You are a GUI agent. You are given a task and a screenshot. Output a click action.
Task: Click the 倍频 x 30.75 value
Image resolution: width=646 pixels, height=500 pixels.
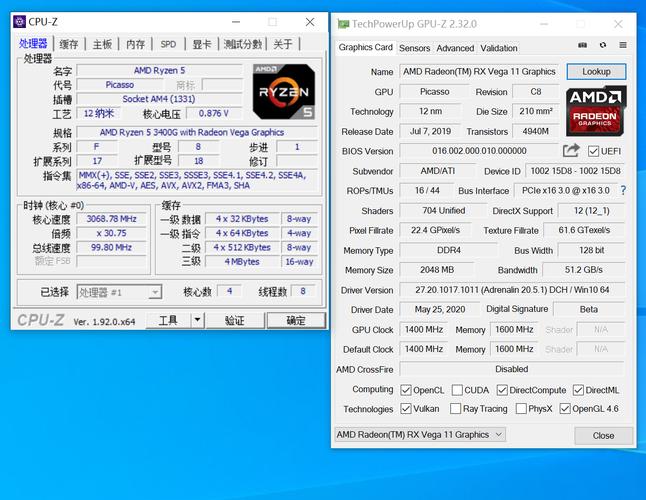(111, 233)
